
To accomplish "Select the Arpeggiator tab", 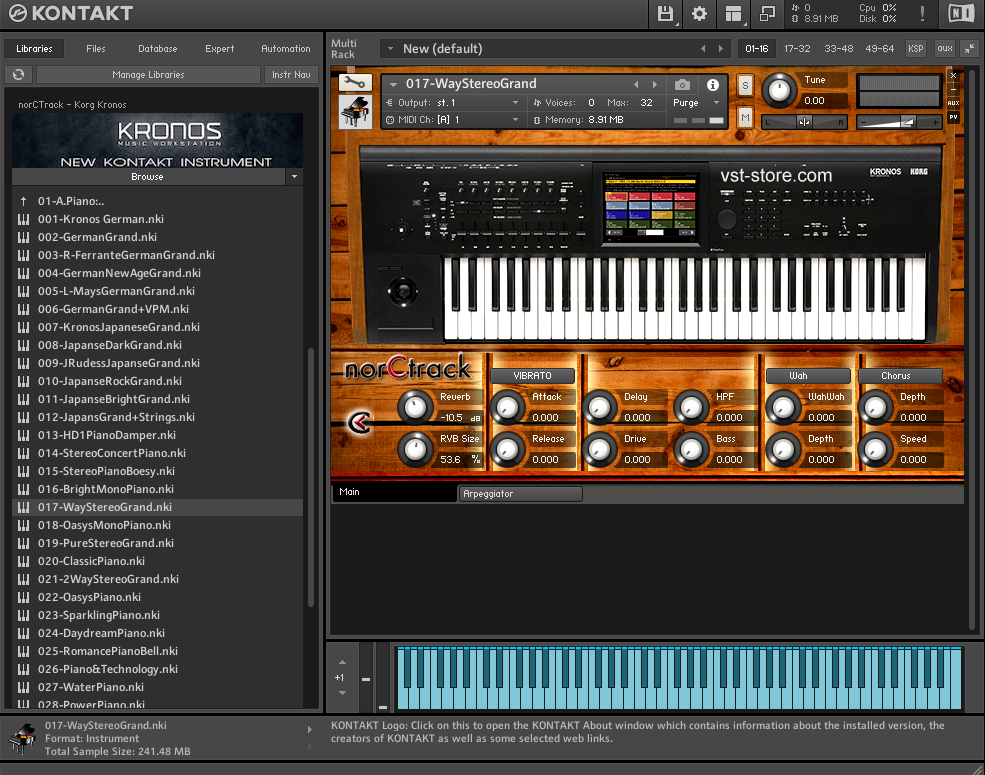I will [520, 494].
